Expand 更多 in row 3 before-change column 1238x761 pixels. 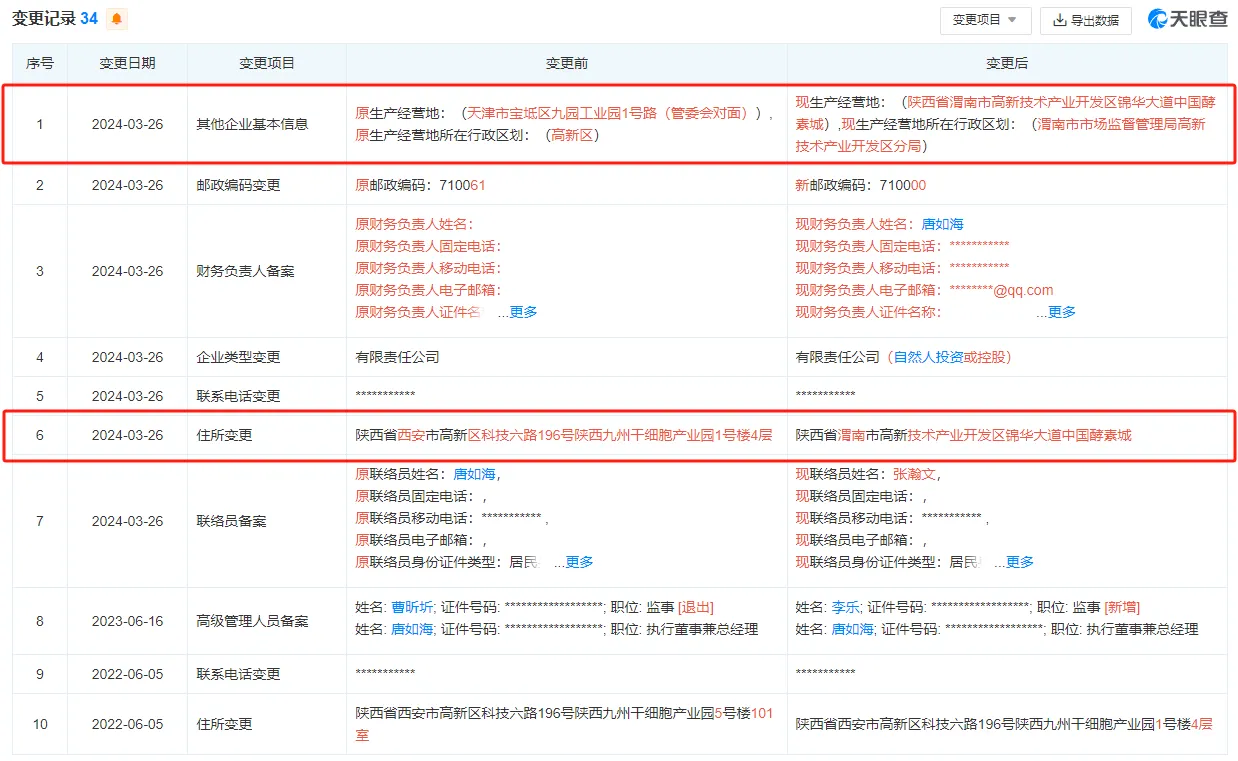(523, 312)
